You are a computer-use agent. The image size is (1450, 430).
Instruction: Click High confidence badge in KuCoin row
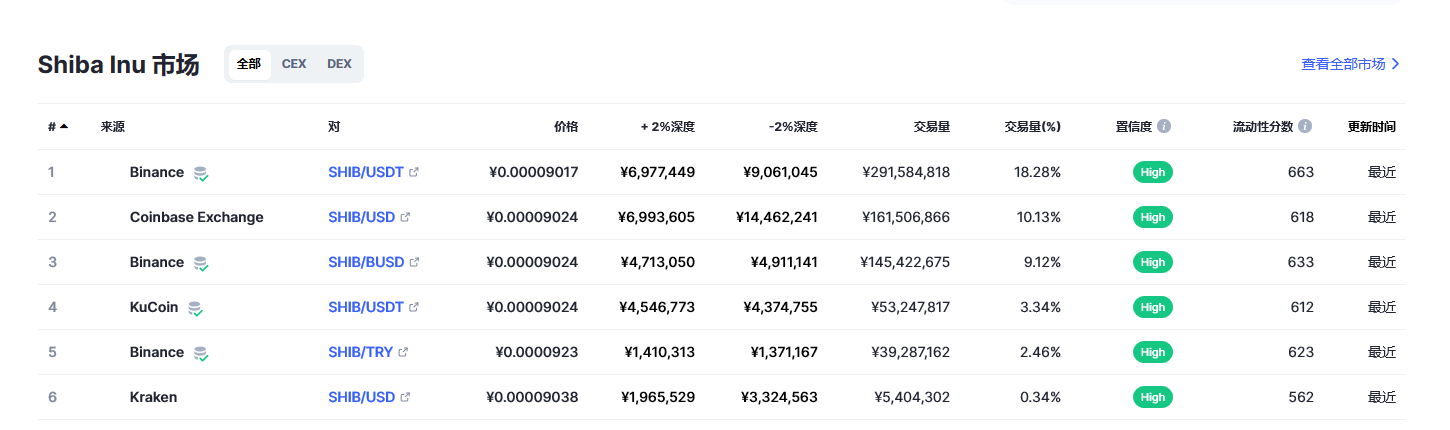[x=1153, y=307]
